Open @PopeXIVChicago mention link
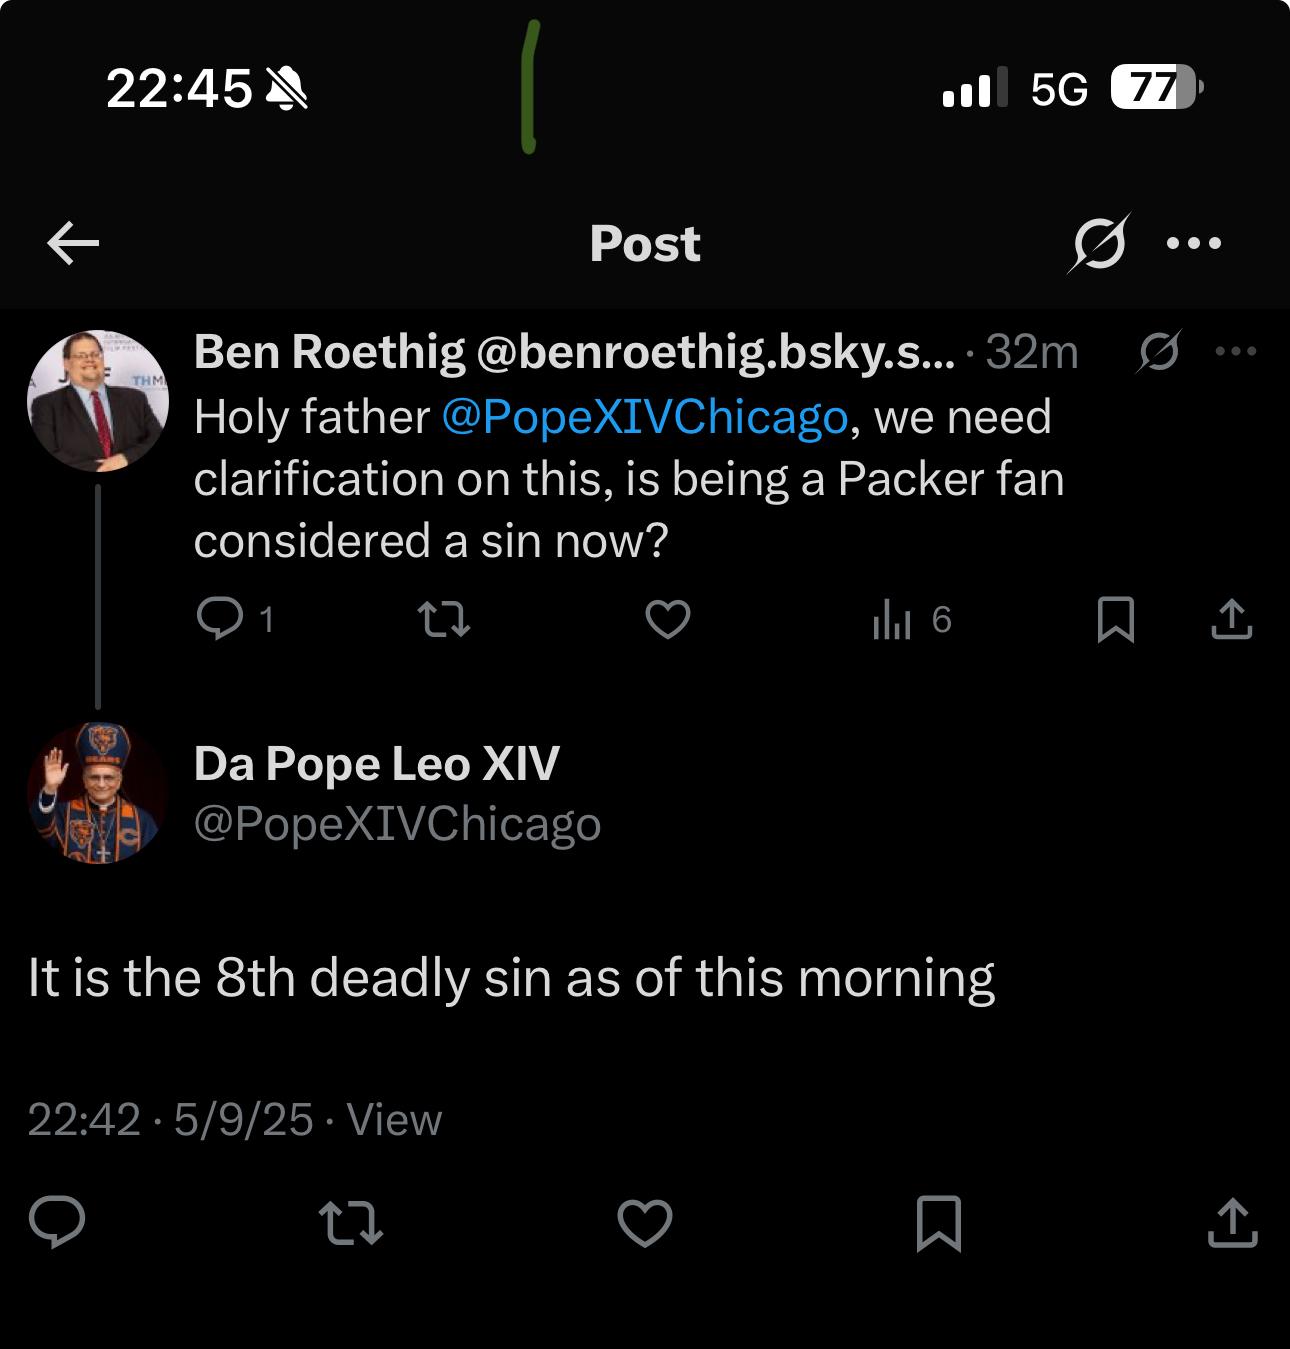This screenshot has width=1290, height=1349. click(x=645, y=417)
